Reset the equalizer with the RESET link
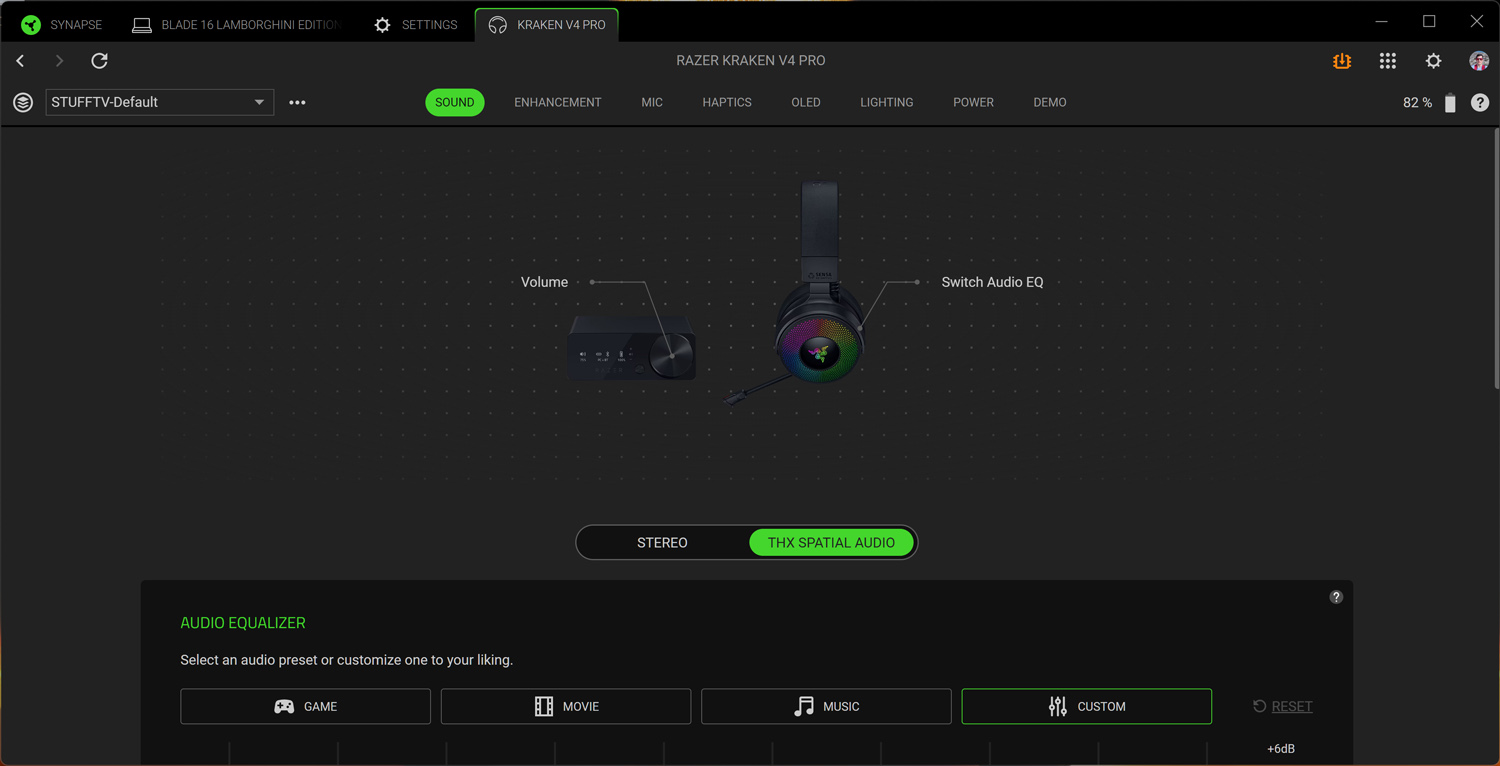Screen dimensions: 1500x766 [x=1283, y=706]
